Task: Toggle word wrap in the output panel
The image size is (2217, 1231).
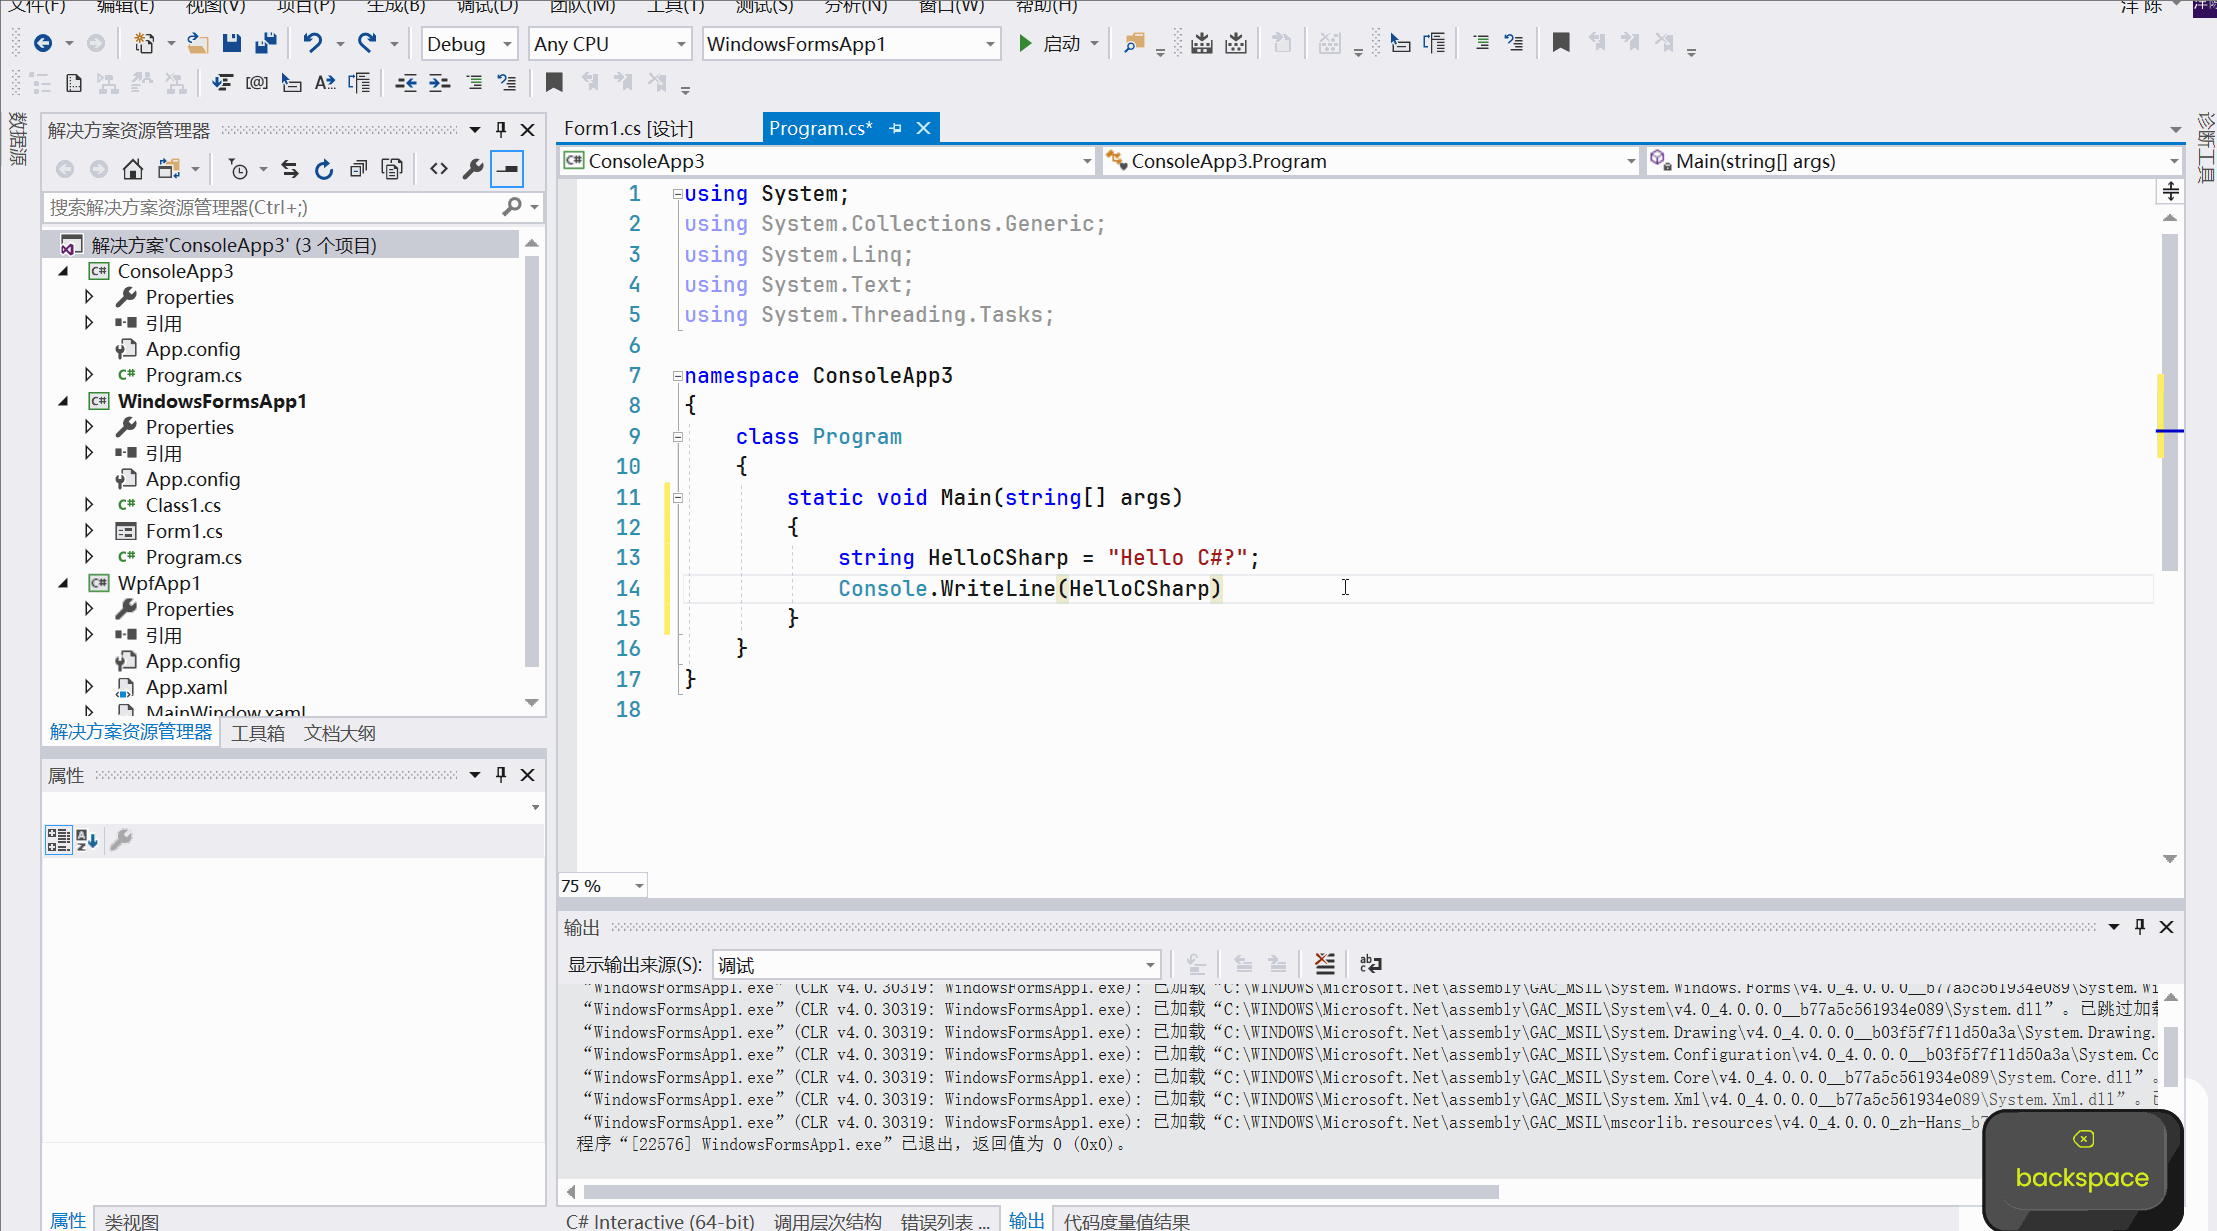Action: (x=1370, y=964)
